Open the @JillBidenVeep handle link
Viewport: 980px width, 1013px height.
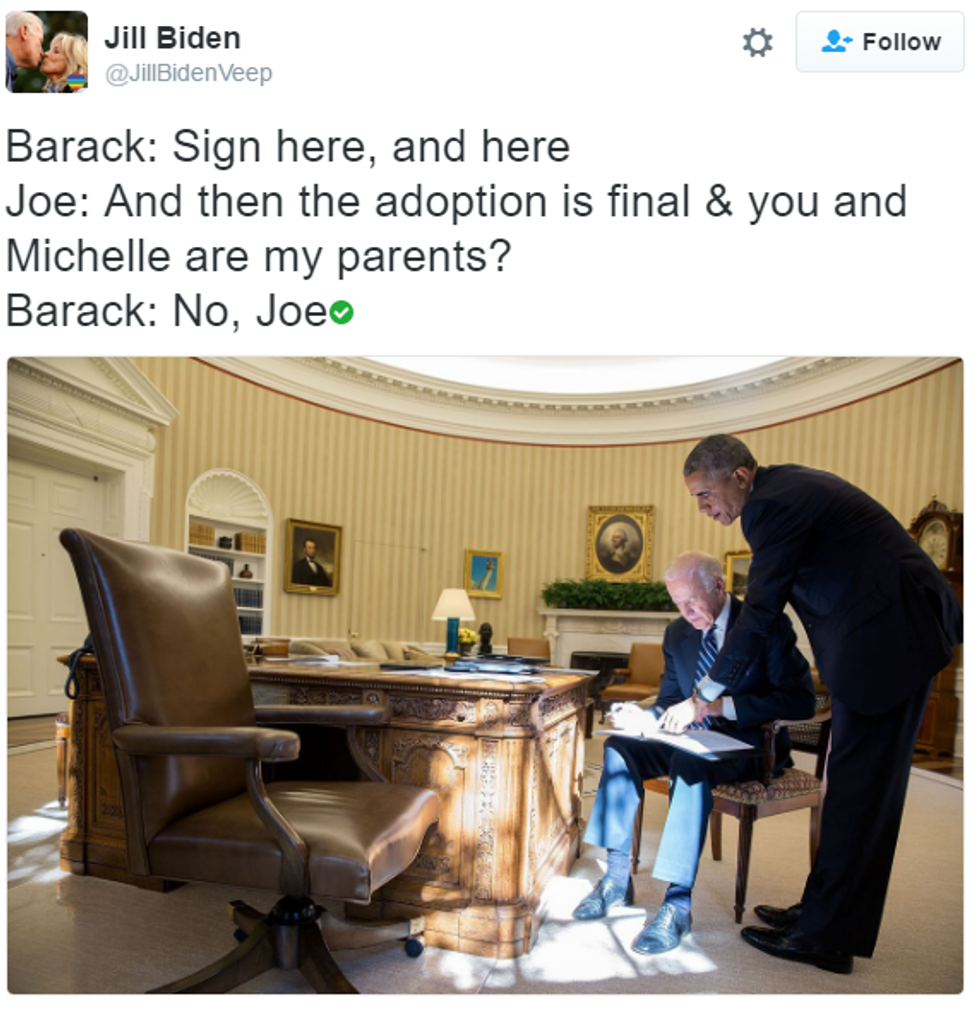pyautogui.click(x=189, y=73)
